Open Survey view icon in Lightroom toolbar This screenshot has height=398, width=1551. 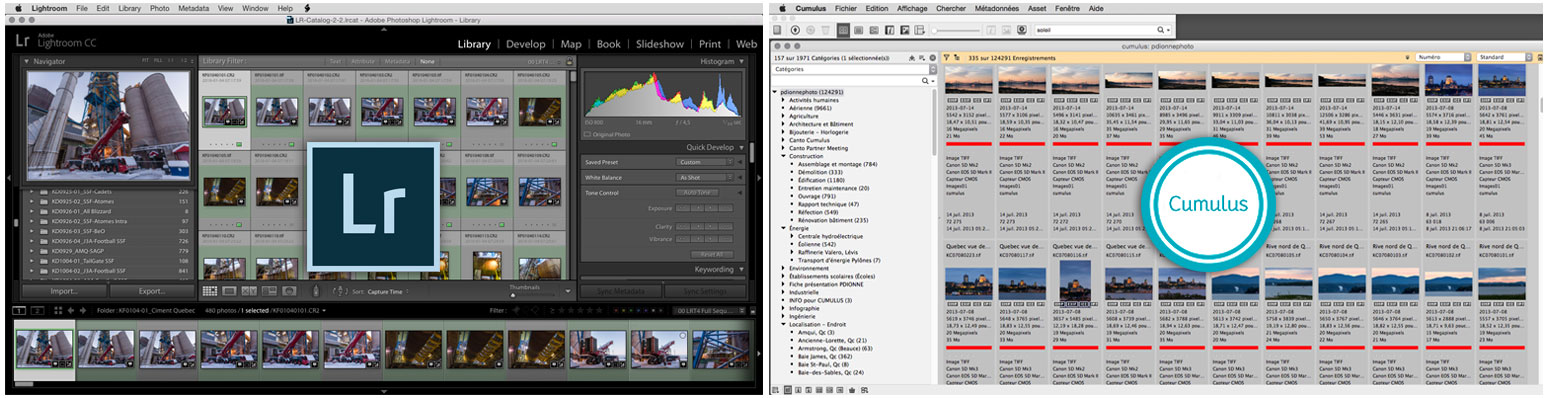point(269,291)
